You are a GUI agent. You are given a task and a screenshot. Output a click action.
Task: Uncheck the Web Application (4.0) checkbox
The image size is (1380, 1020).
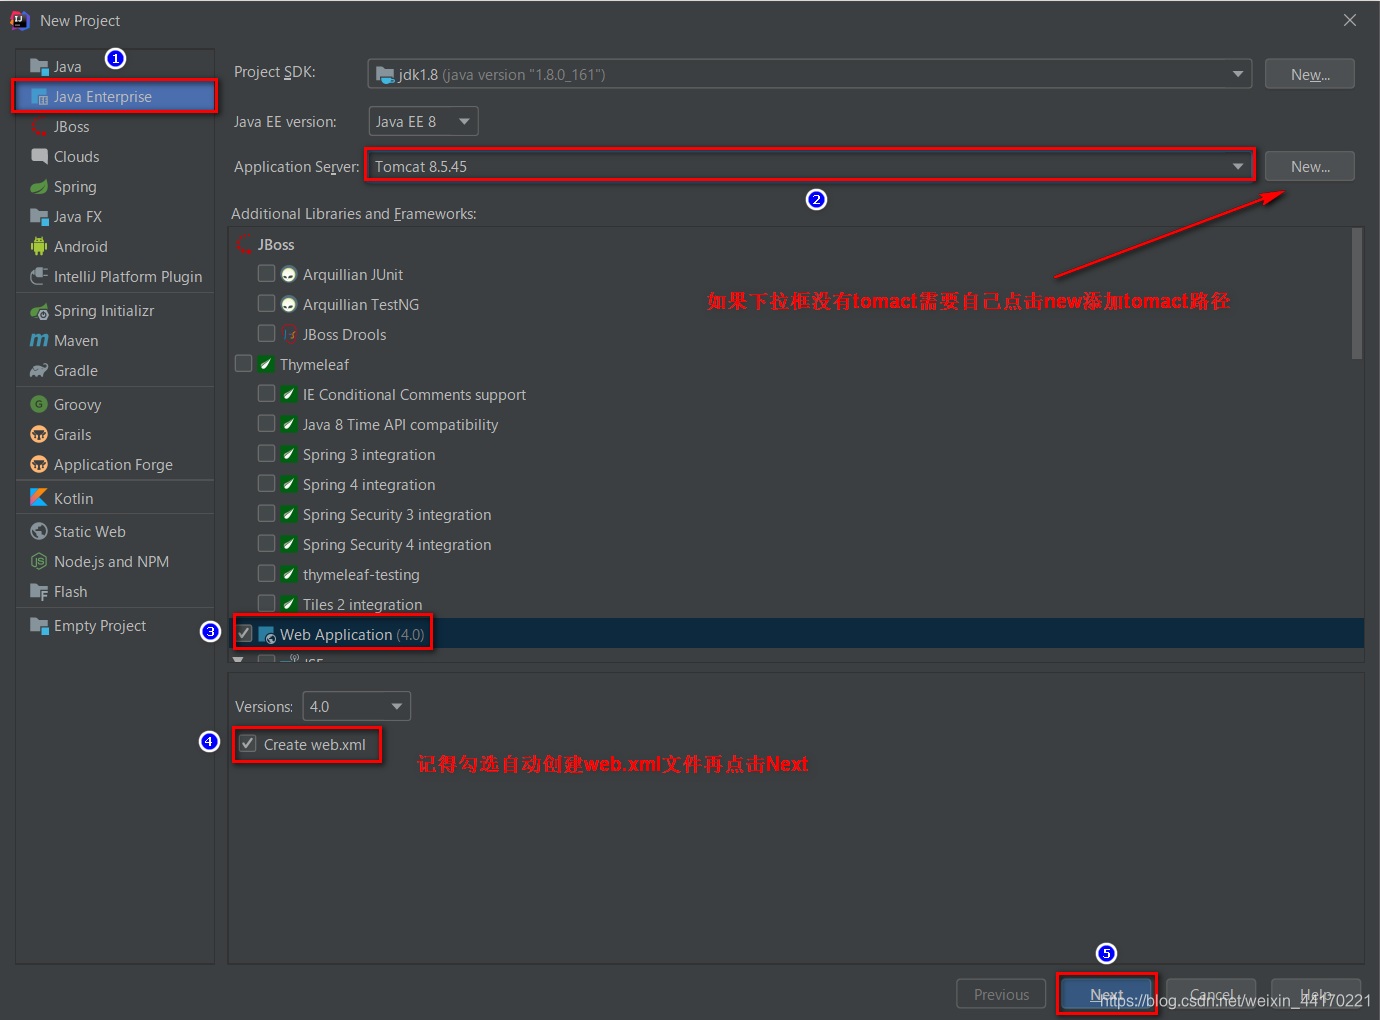244,633
